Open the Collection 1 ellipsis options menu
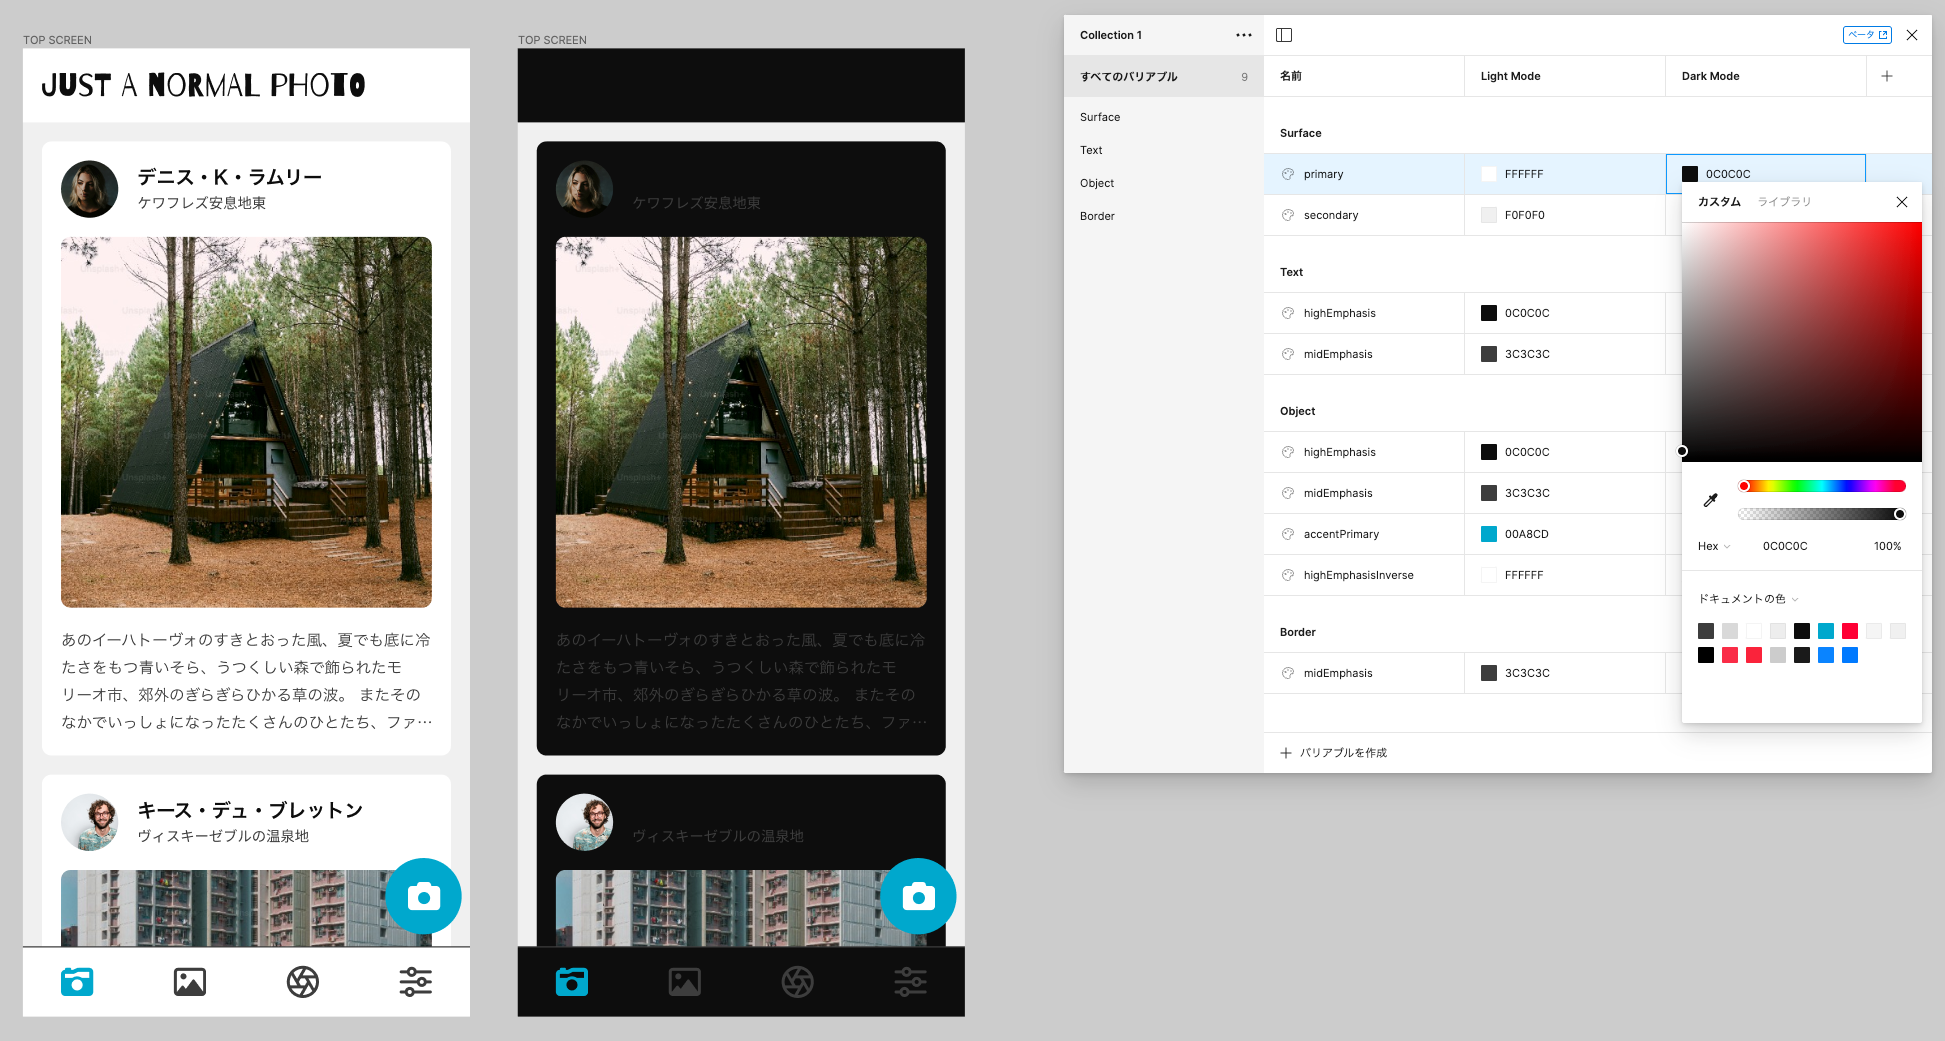This screenshot has height=1041, width=1945. click(x=1243, y=35)
